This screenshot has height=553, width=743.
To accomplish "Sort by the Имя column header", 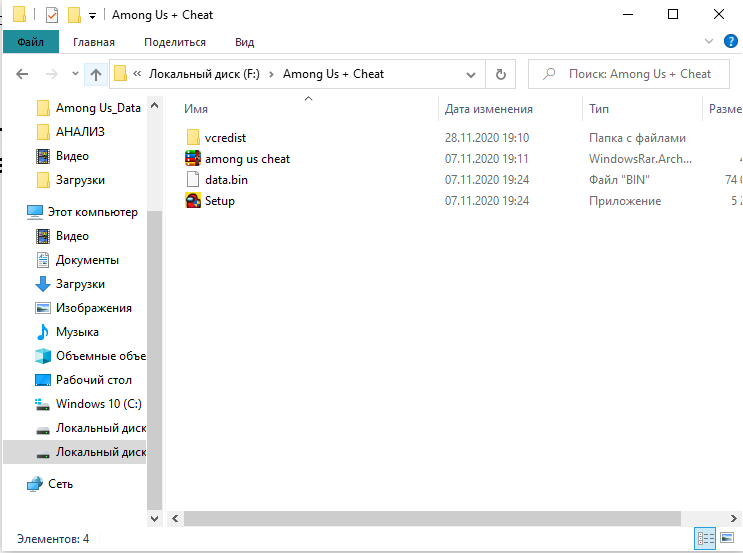I will click(196, 109).
